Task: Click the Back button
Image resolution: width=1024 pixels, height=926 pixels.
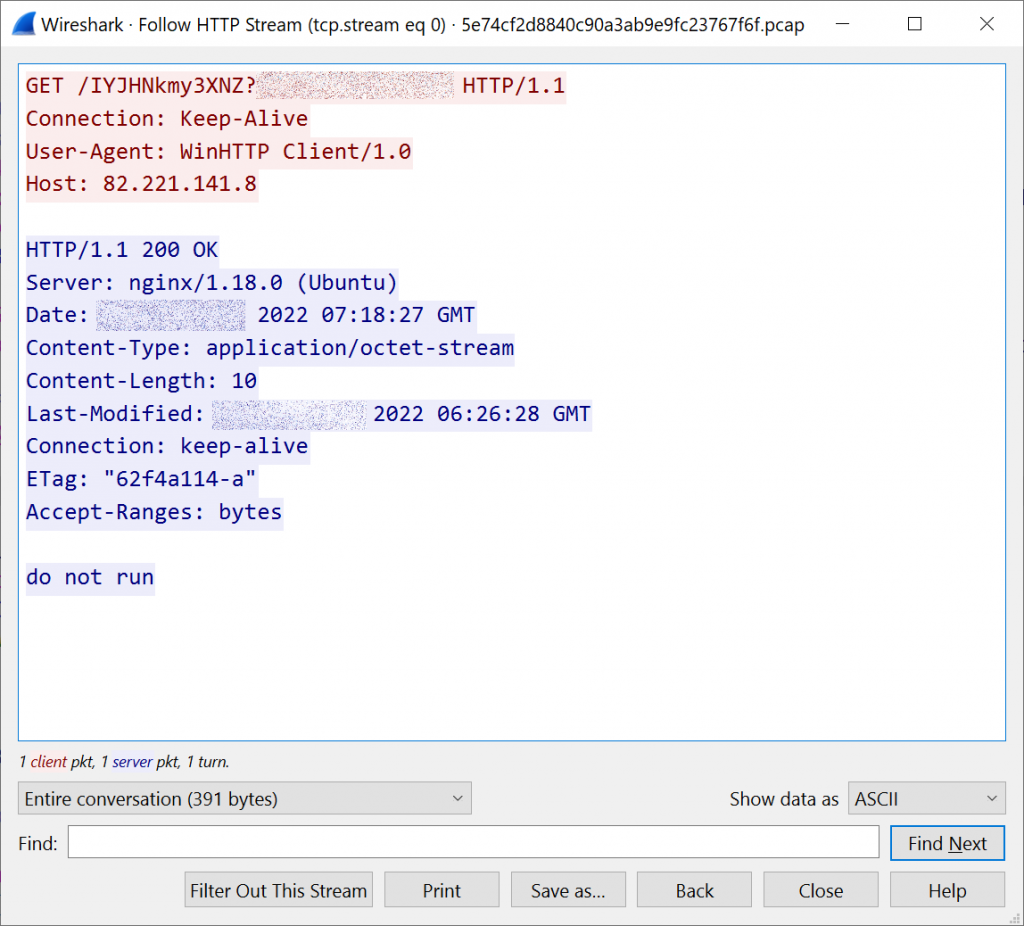Action: click(x=694, y=890)
